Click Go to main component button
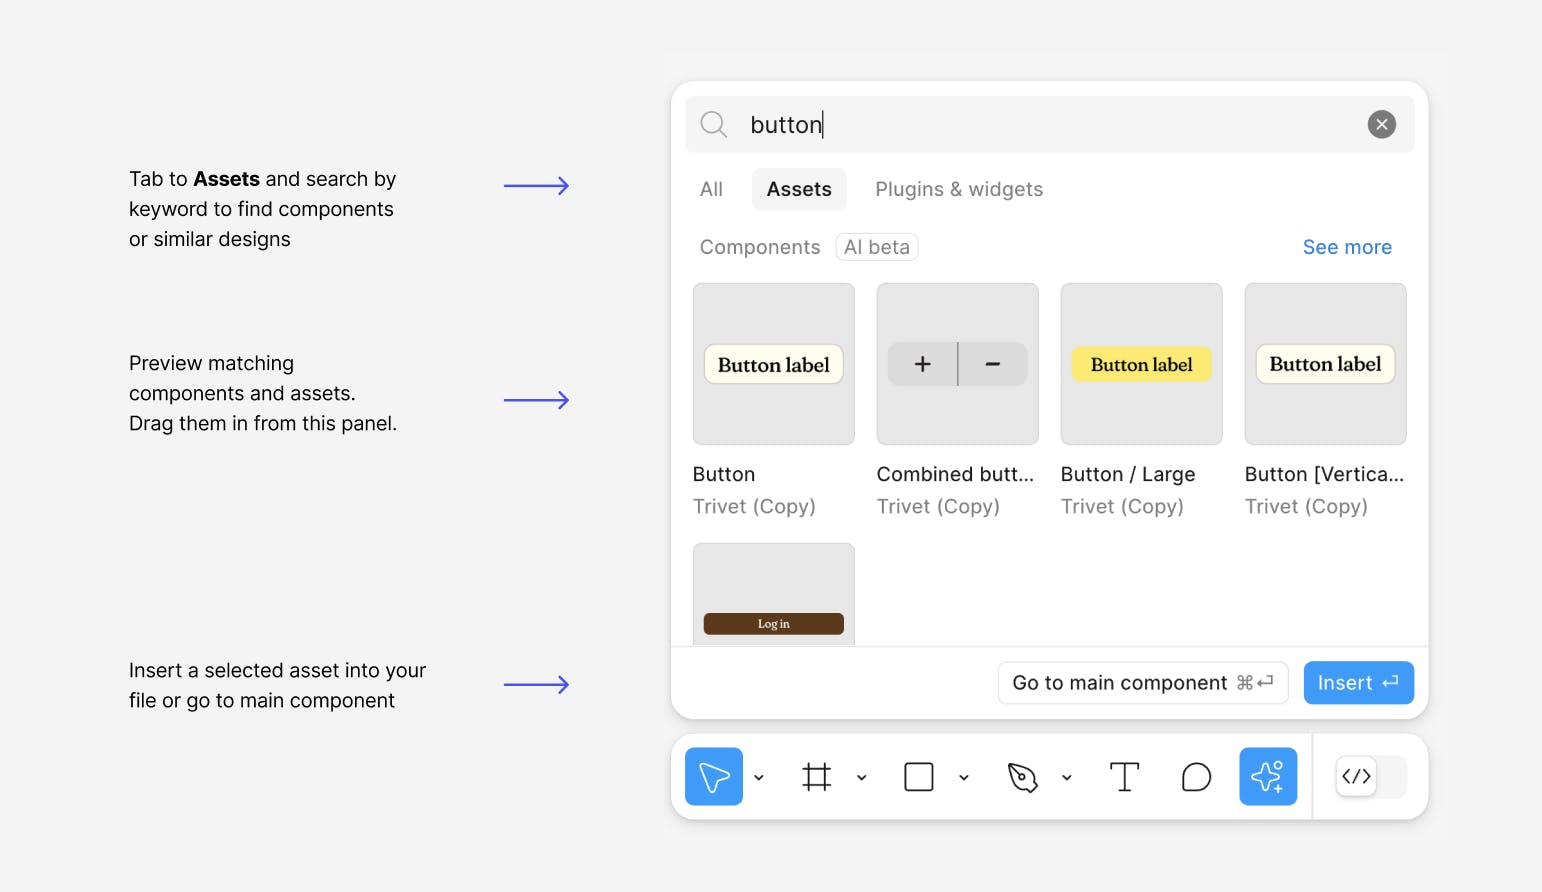This screenshot has width=1542, height=892. point(1143,683)
